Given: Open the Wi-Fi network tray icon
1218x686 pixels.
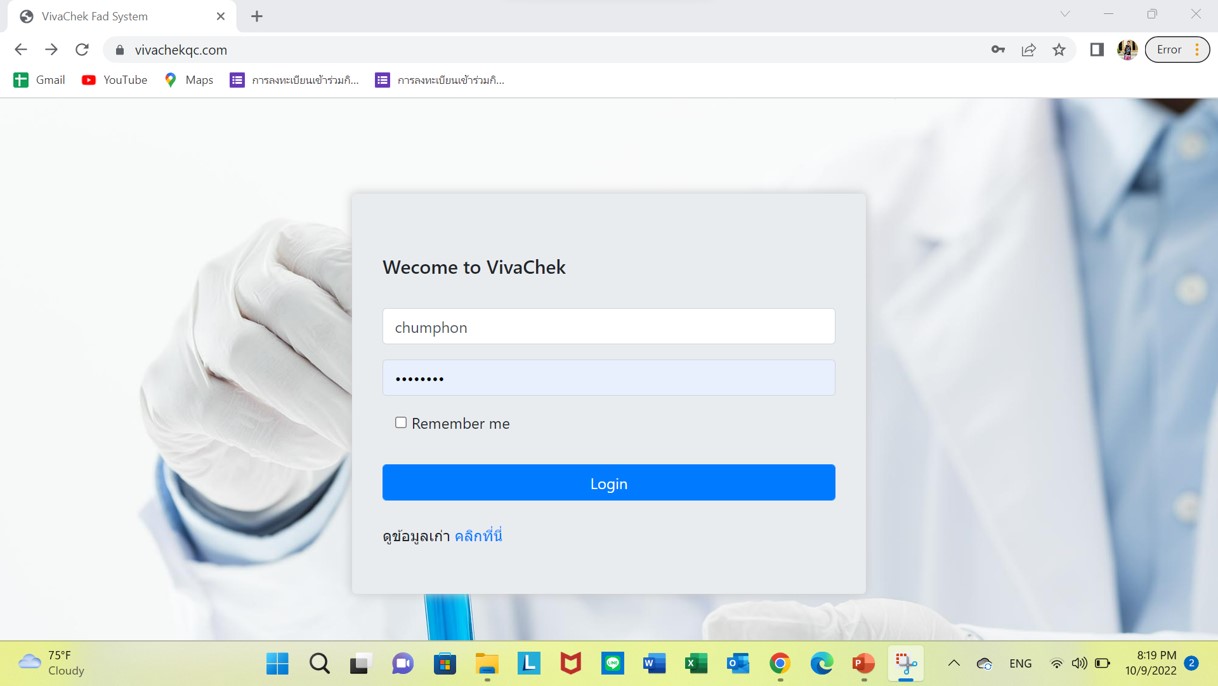Looking at the screenshot, I should point(1056,663).
